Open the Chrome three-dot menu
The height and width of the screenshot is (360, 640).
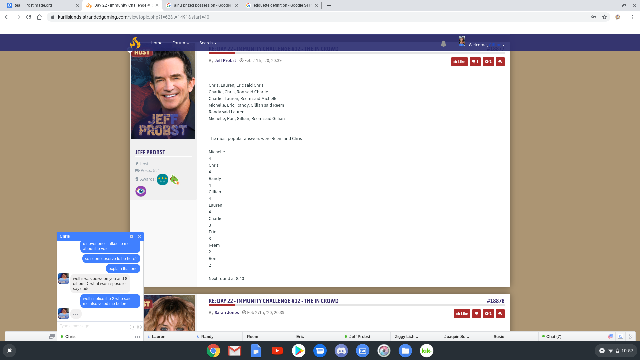(x=632, y=17)
